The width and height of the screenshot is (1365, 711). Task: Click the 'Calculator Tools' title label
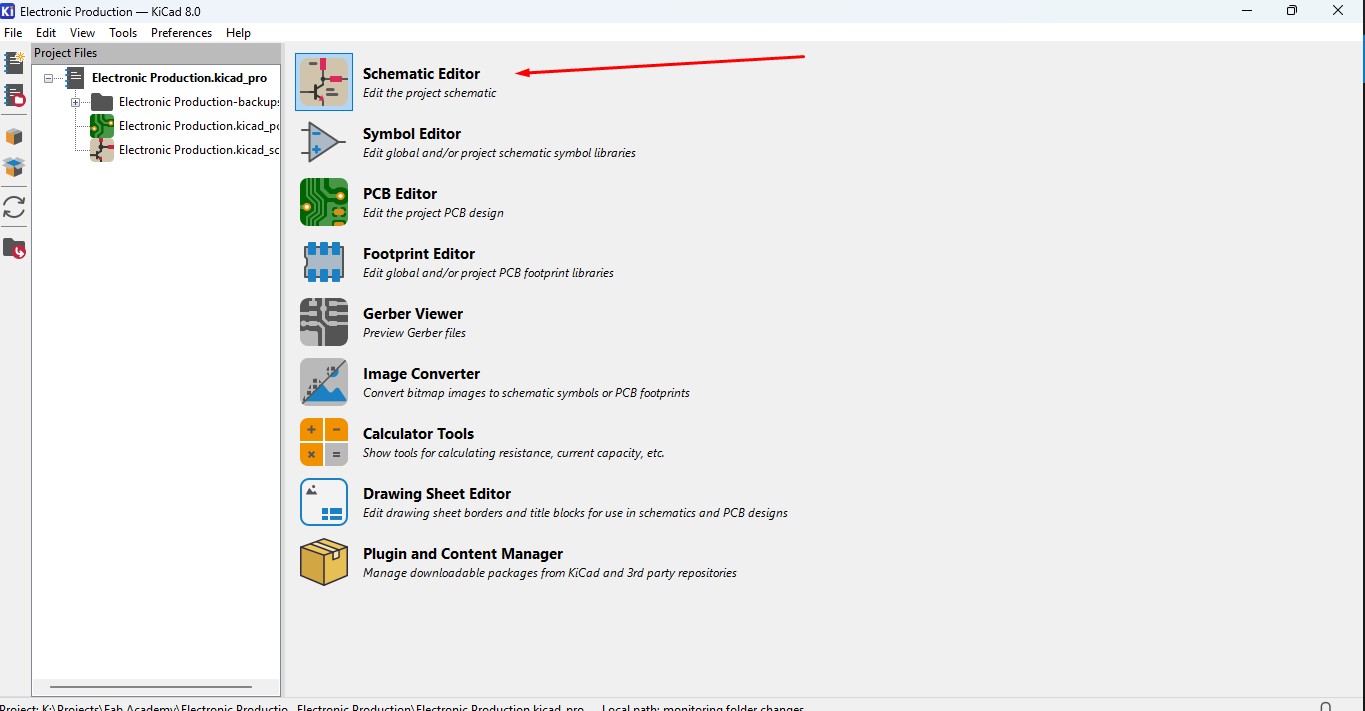[418, 434]
